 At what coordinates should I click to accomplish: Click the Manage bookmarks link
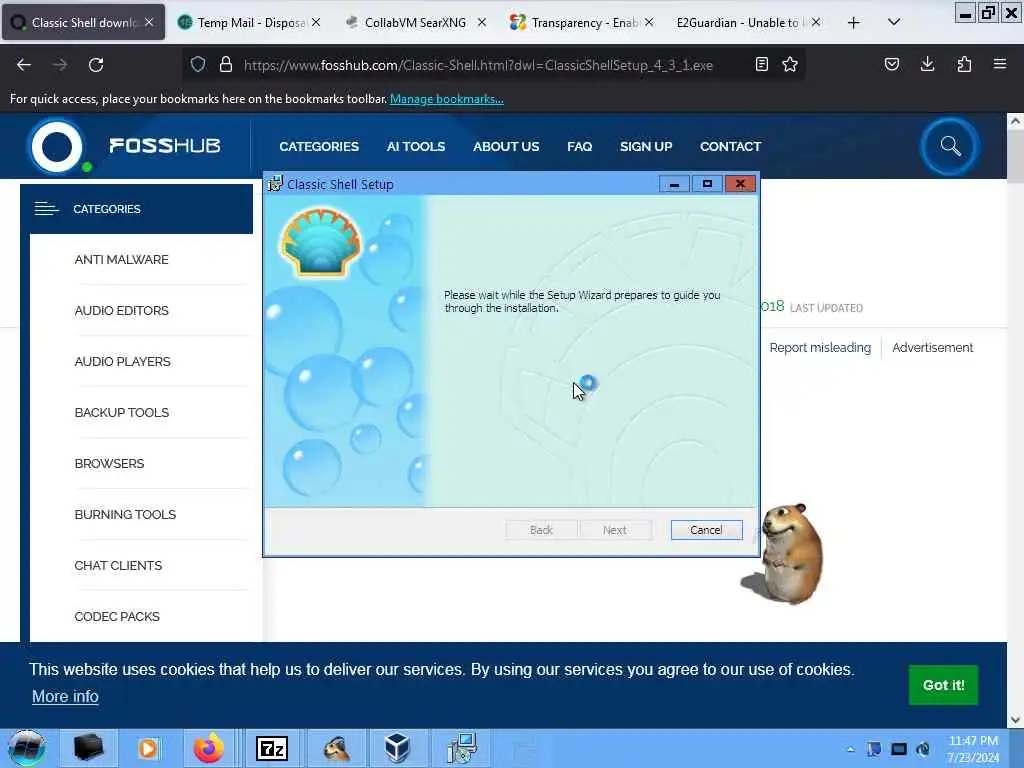pos(447,99)
